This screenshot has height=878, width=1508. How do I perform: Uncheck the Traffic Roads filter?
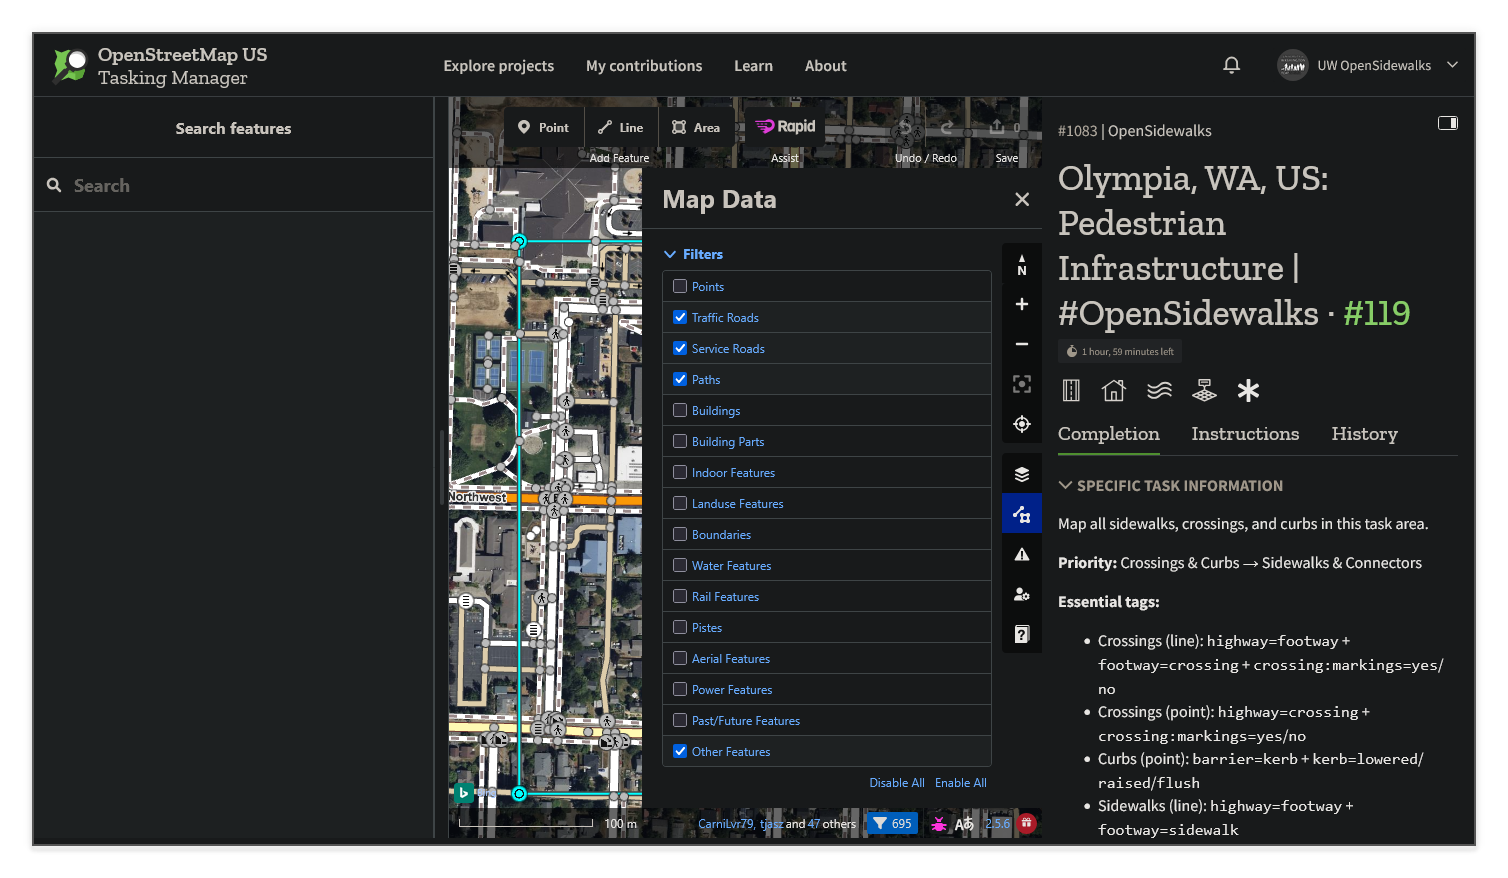[x=680, y=317]
